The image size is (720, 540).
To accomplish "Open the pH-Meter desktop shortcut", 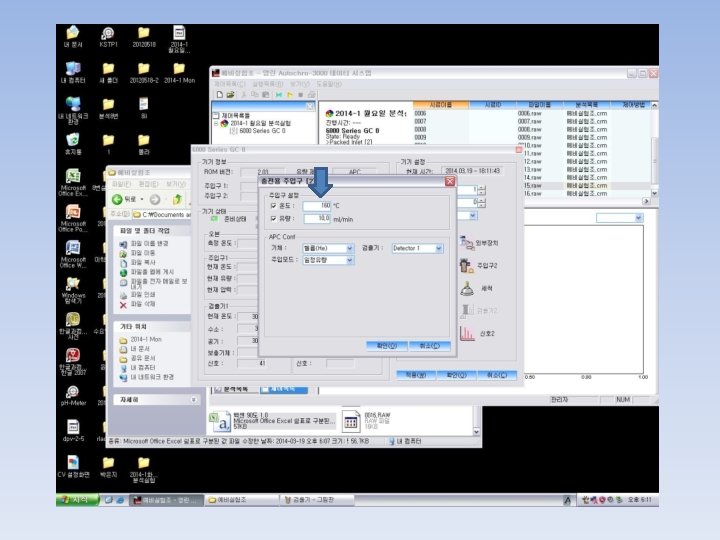I will (x=73, y=396).
